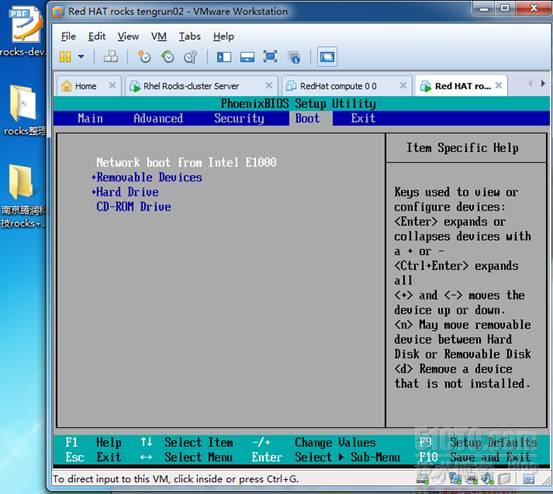
Task: Close the RedHat compute 0 0 tab
Action: [403, 85]
